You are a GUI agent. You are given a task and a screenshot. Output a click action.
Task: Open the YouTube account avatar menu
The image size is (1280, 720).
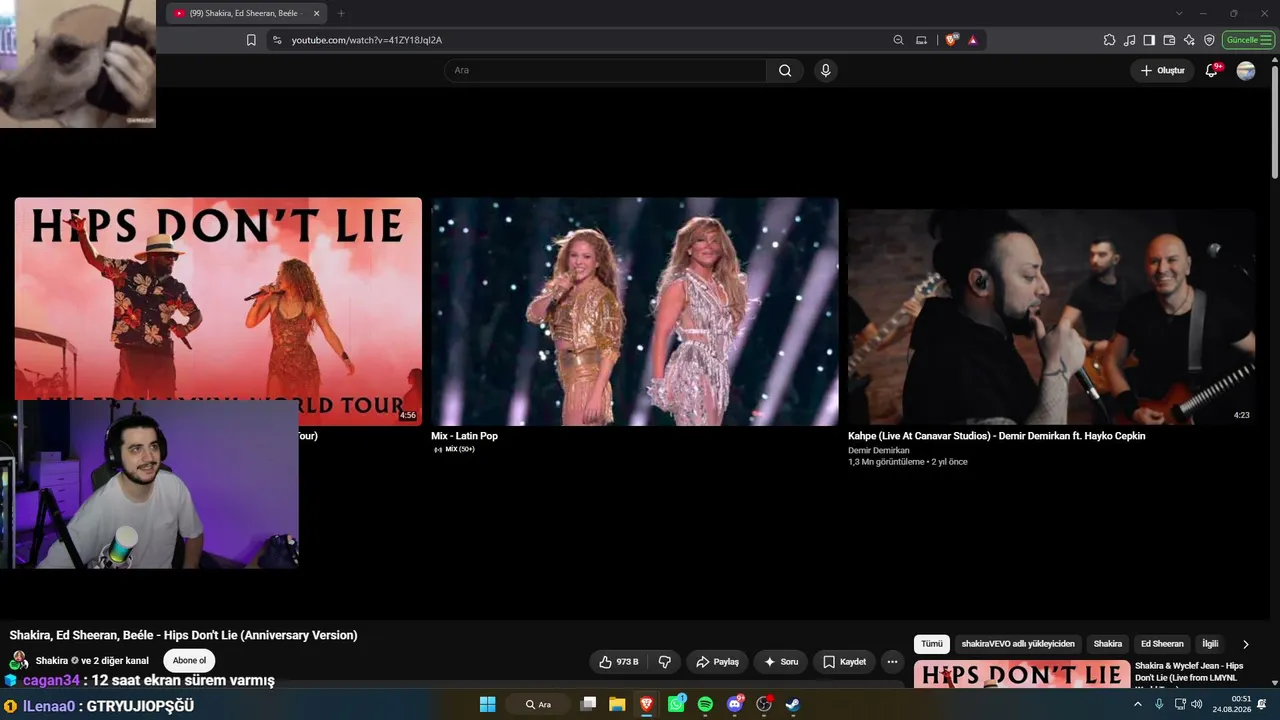tap(1246, 71)
